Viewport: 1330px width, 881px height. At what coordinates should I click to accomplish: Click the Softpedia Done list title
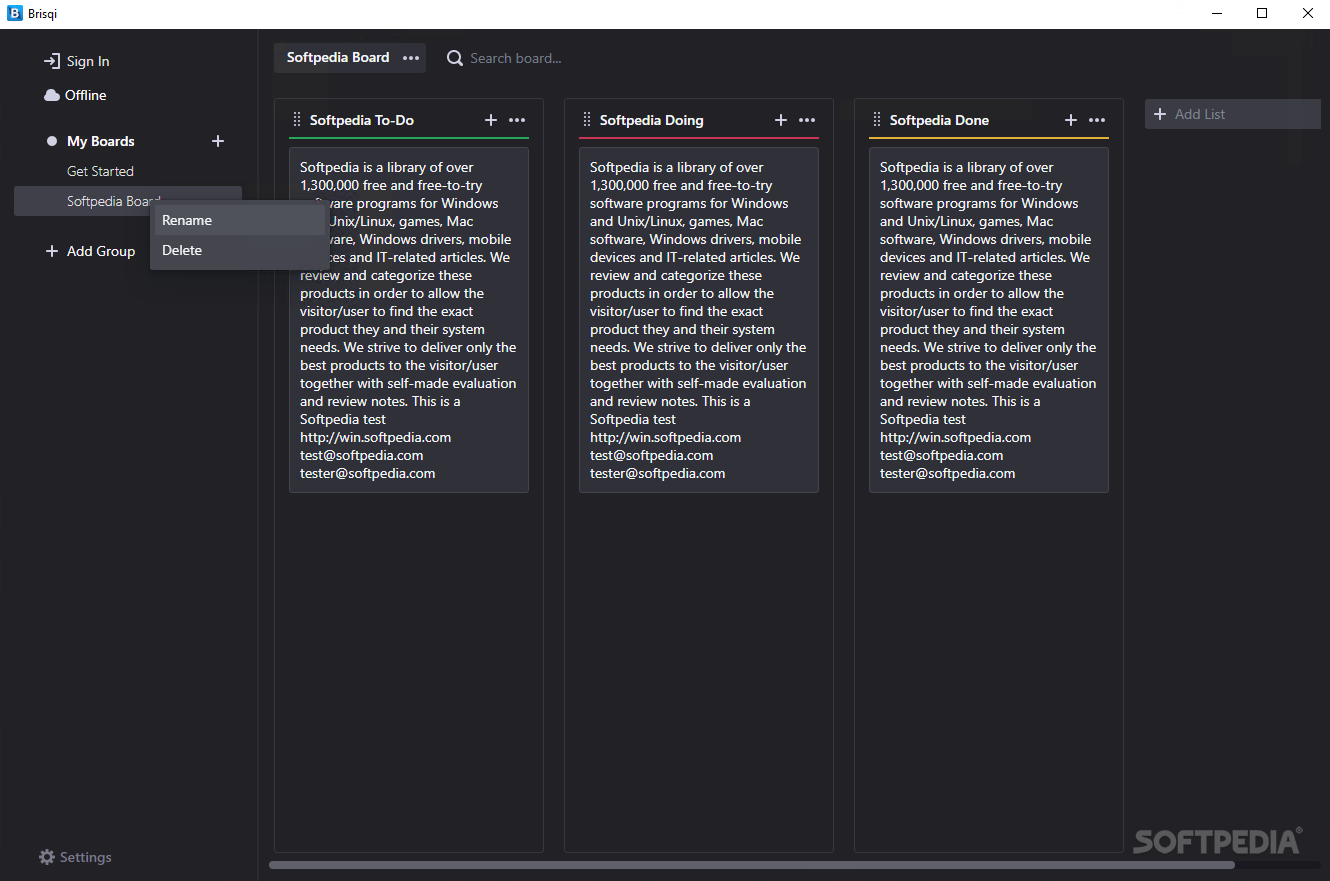pyautogui.click(x=939, y=120)
